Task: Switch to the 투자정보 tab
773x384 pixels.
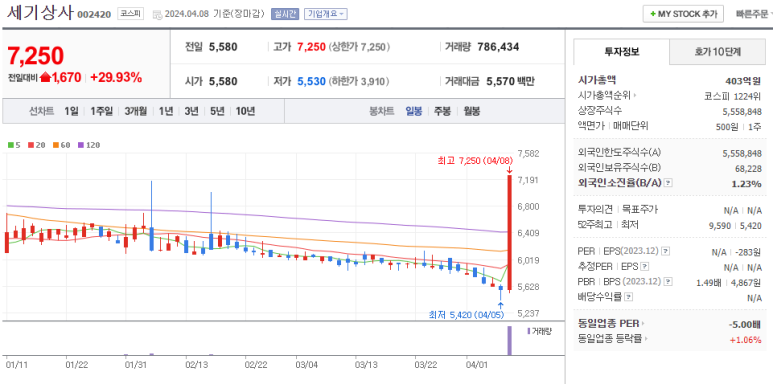Action: (x=622, y=52)
